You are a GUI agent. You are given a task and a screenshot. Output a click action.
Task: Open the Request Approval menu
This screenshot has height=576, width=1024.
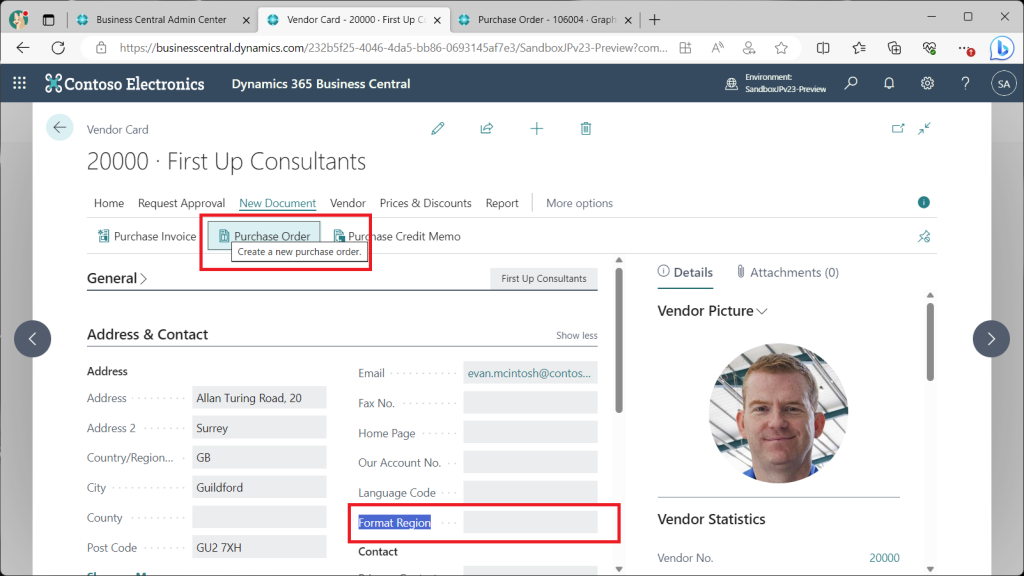pyautogui.click(x=182, y=203)
